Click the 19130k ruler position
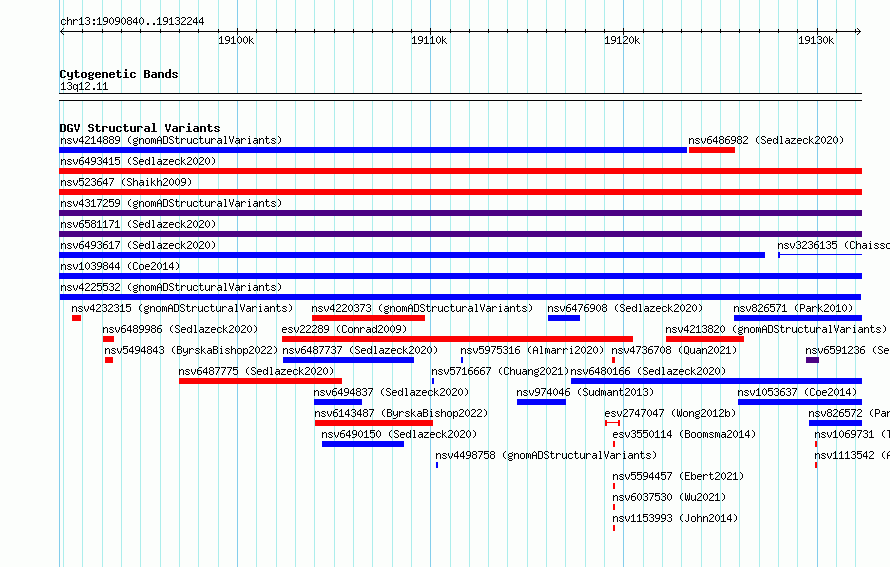Viewport: 890px width, 567px height. coord(816,40)
